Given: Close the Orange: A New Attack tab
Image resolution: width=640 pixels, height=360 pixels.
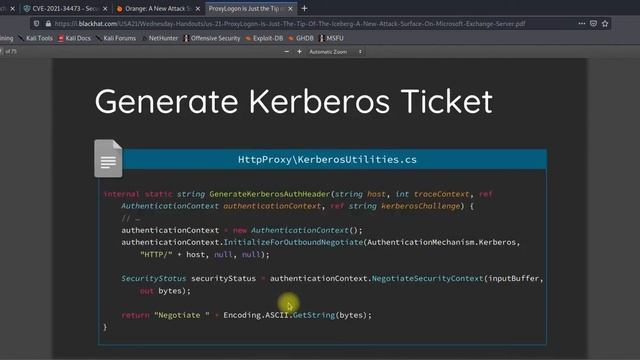Looking at the screenshot, I should (198, 9).
